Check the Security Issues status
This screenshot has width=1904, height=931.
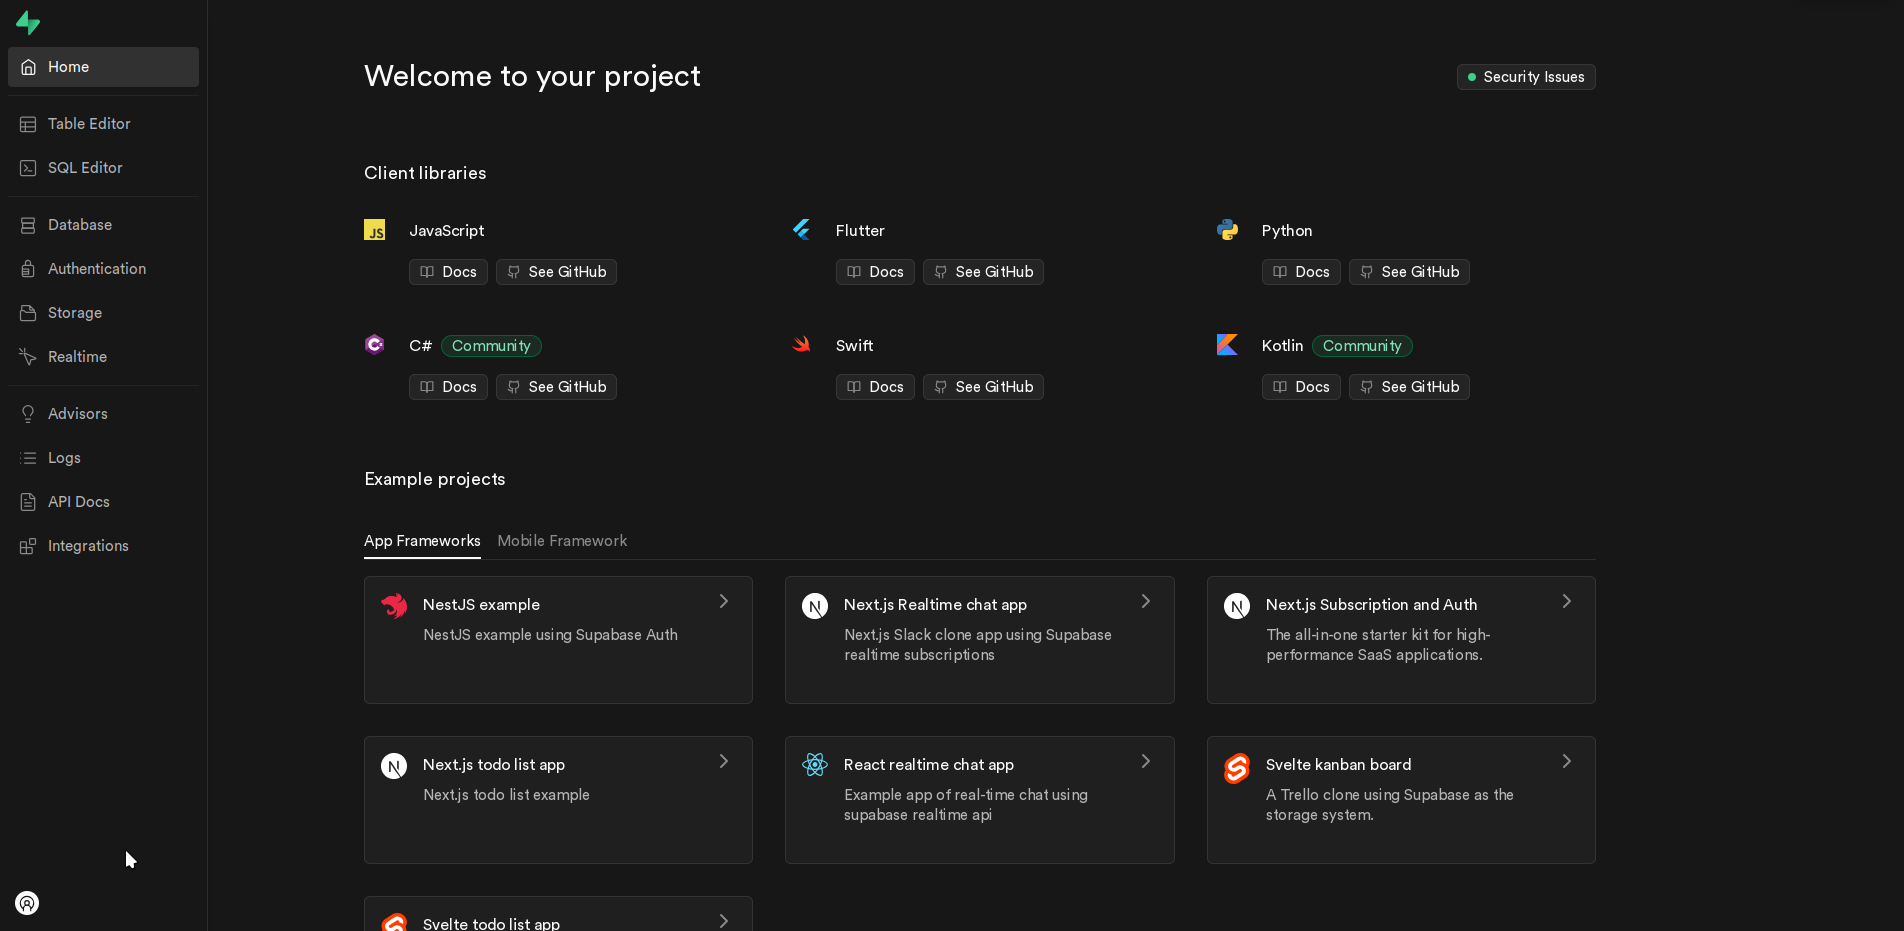coord(1525,76)
